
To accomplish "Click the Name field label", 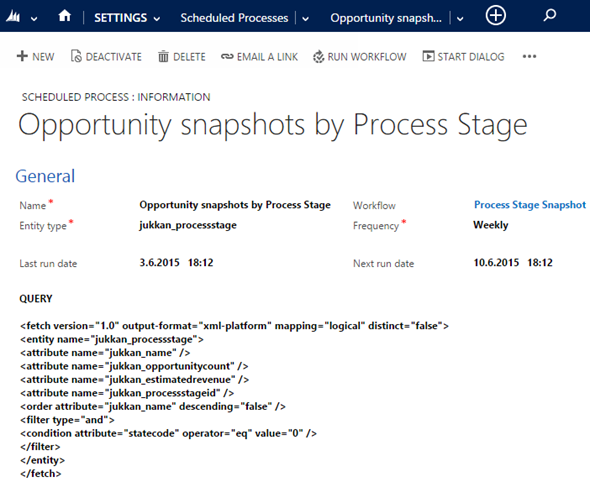I will click(x=33, y=205).
